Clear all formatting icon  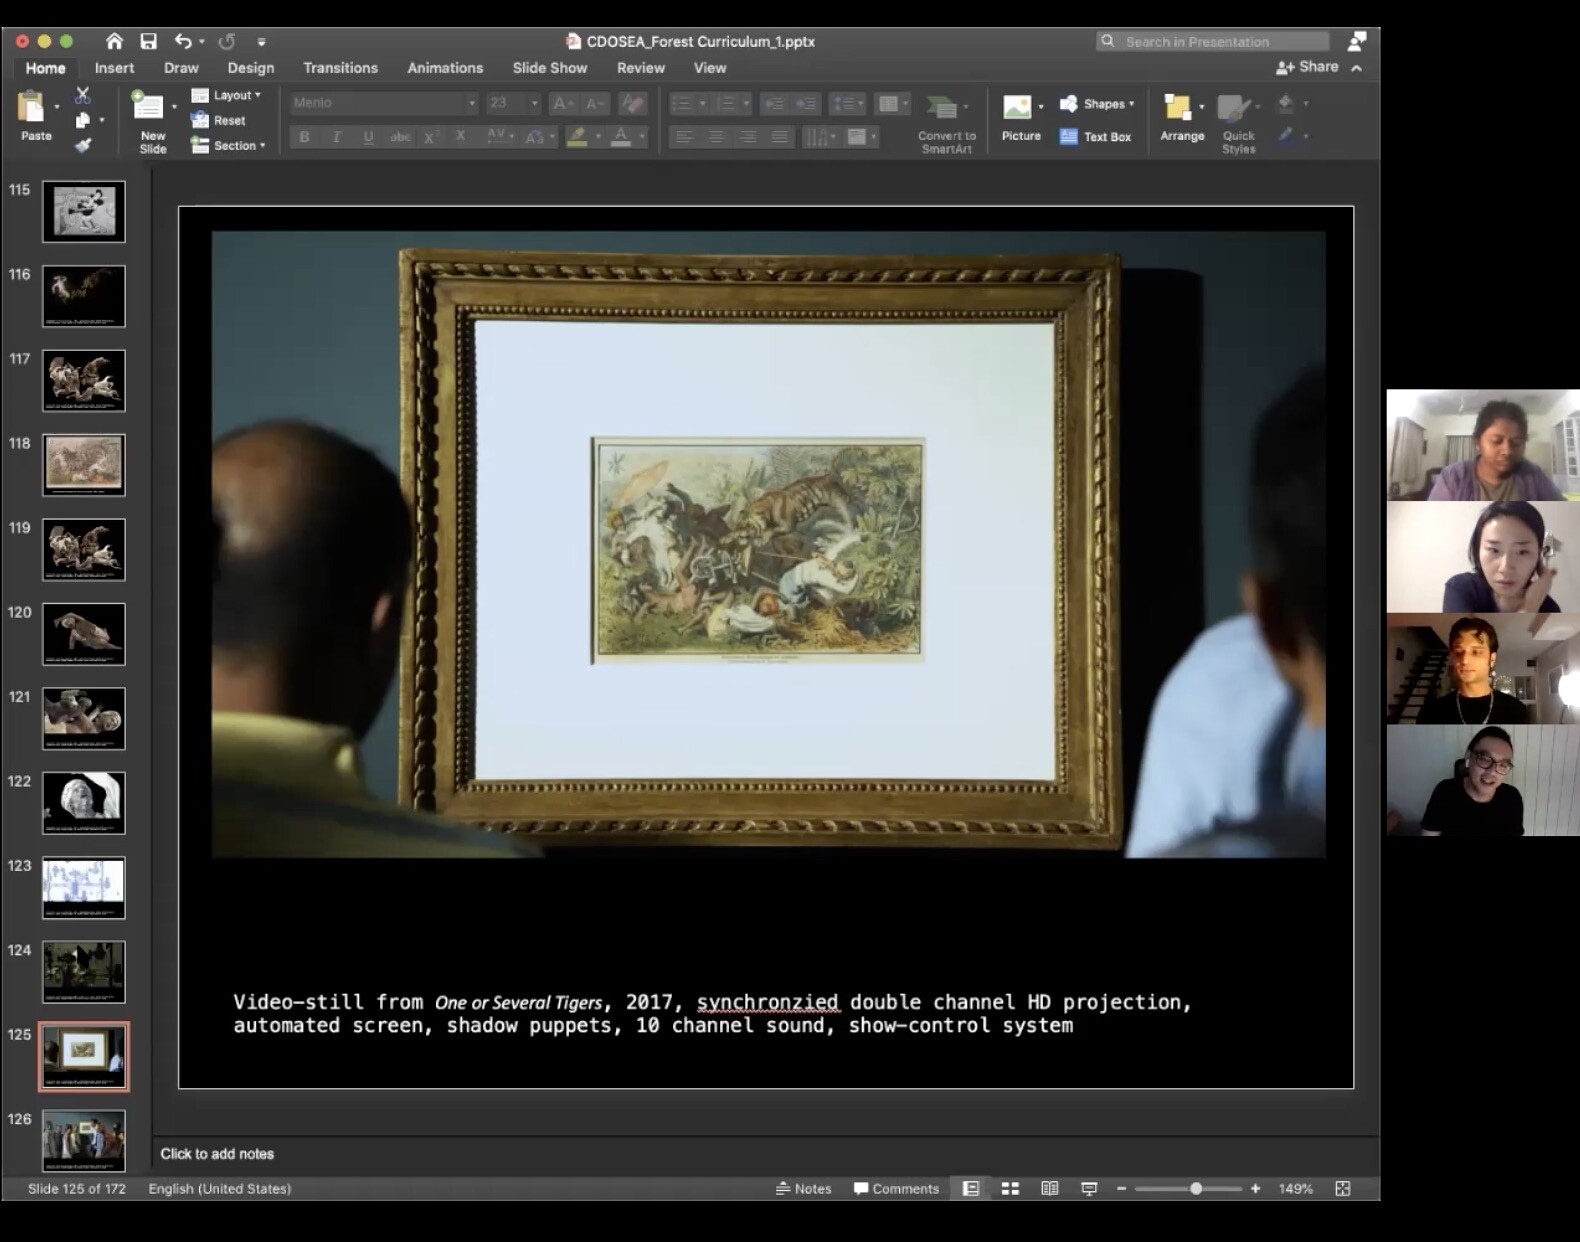pos(632,103)
